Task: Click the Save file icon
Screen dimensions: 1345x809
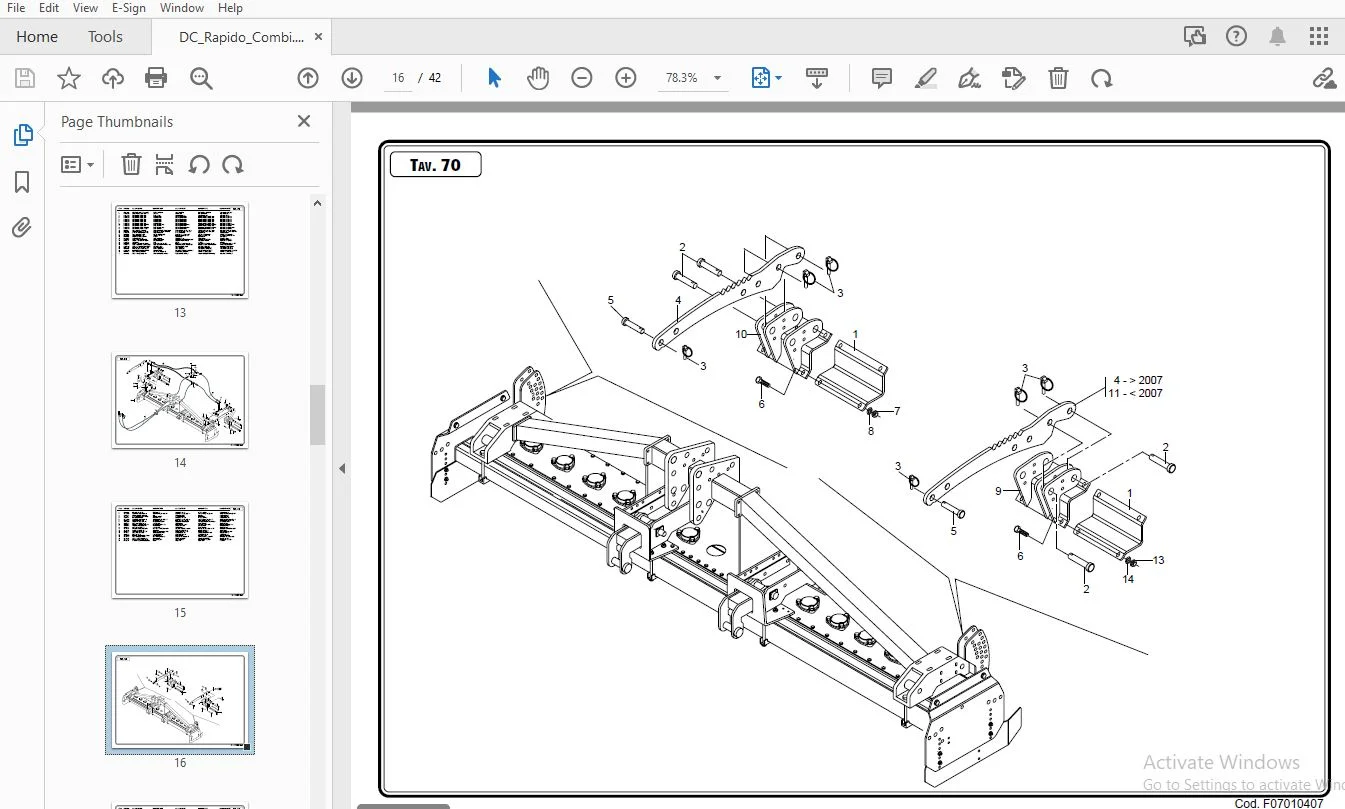Action: point(25,78)
